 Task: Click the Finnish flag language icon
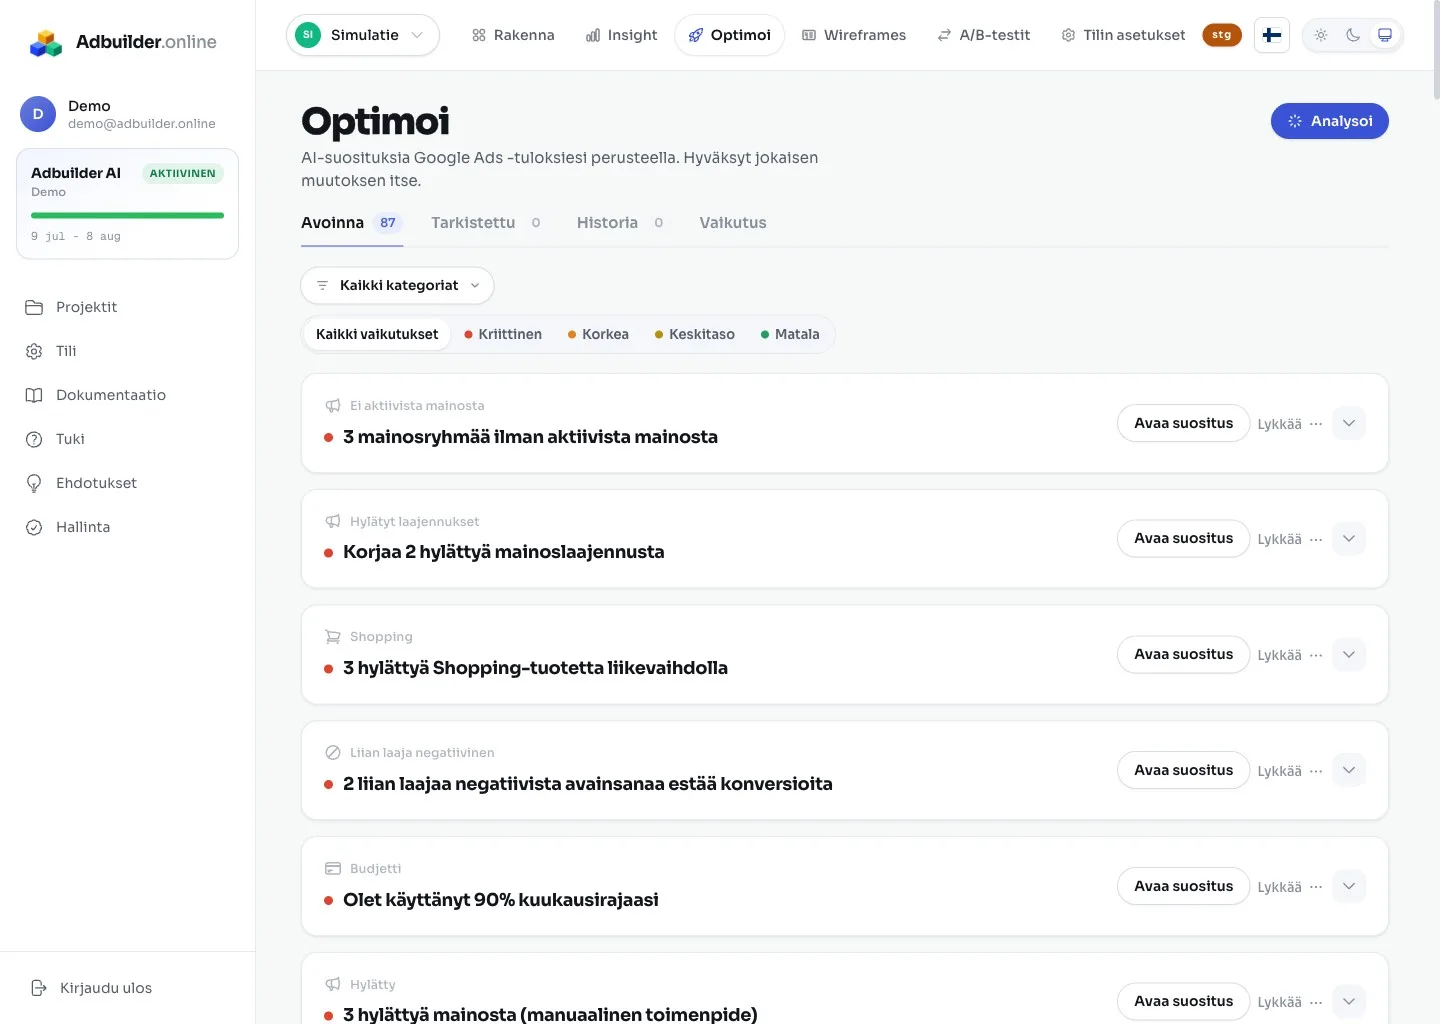point(1272,35)
